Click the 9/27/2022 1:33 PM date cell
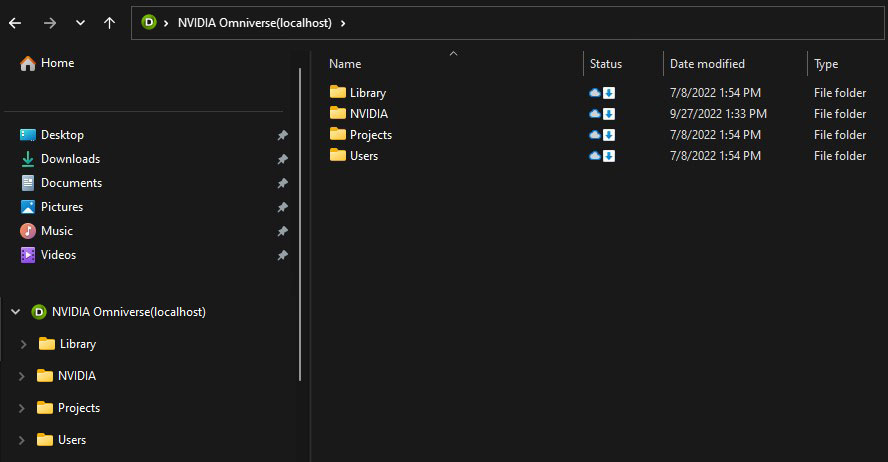The width and height of the screenshot is (888, 462). click(718, 114)
